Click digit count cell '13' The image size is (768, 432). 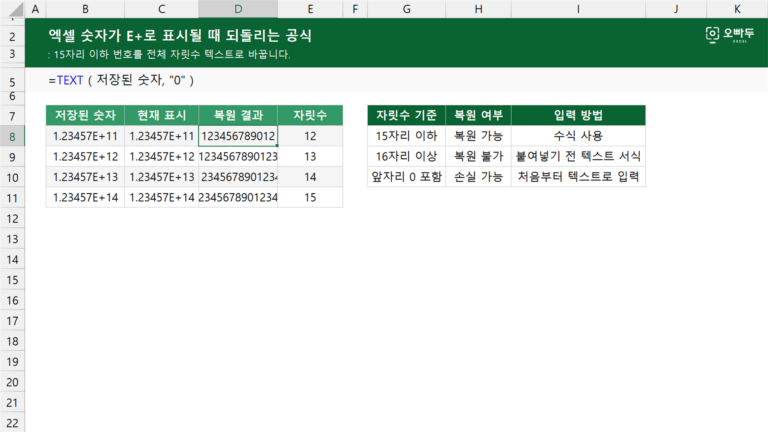pyautogui.click(x=310, y=157)
